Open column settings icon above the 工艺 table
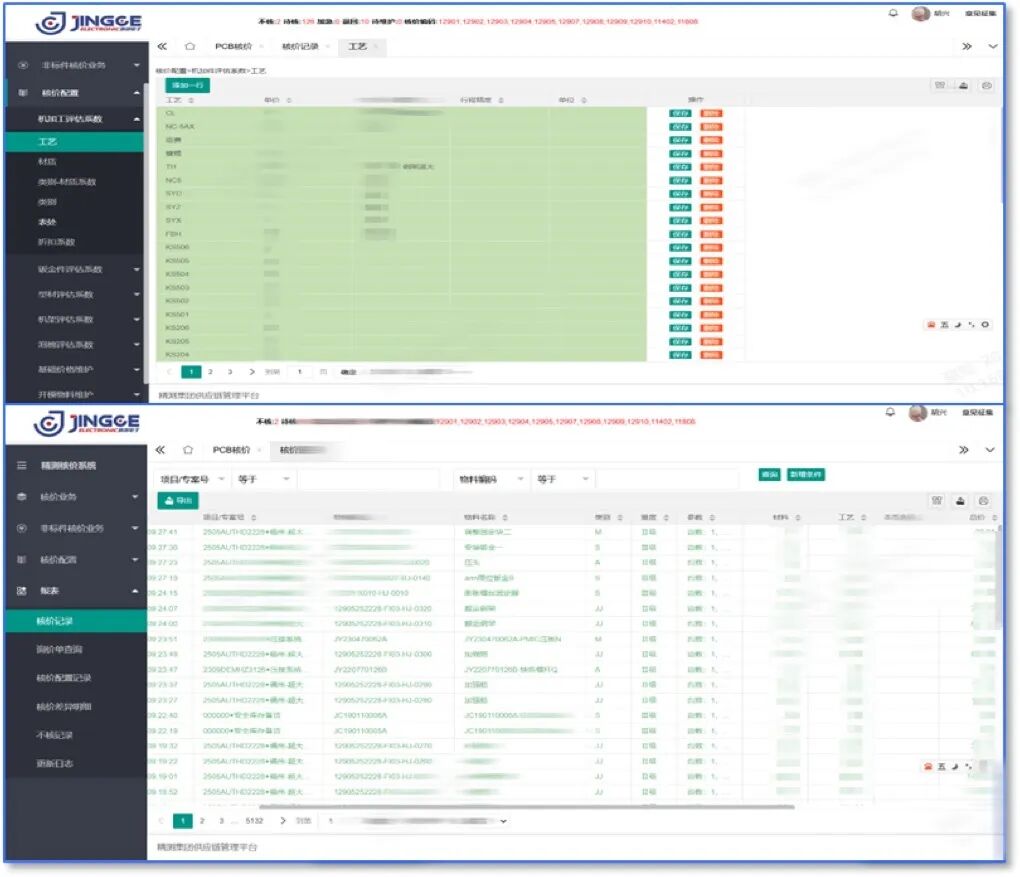This screenshot has width=1020, height=877. [939, 86]
